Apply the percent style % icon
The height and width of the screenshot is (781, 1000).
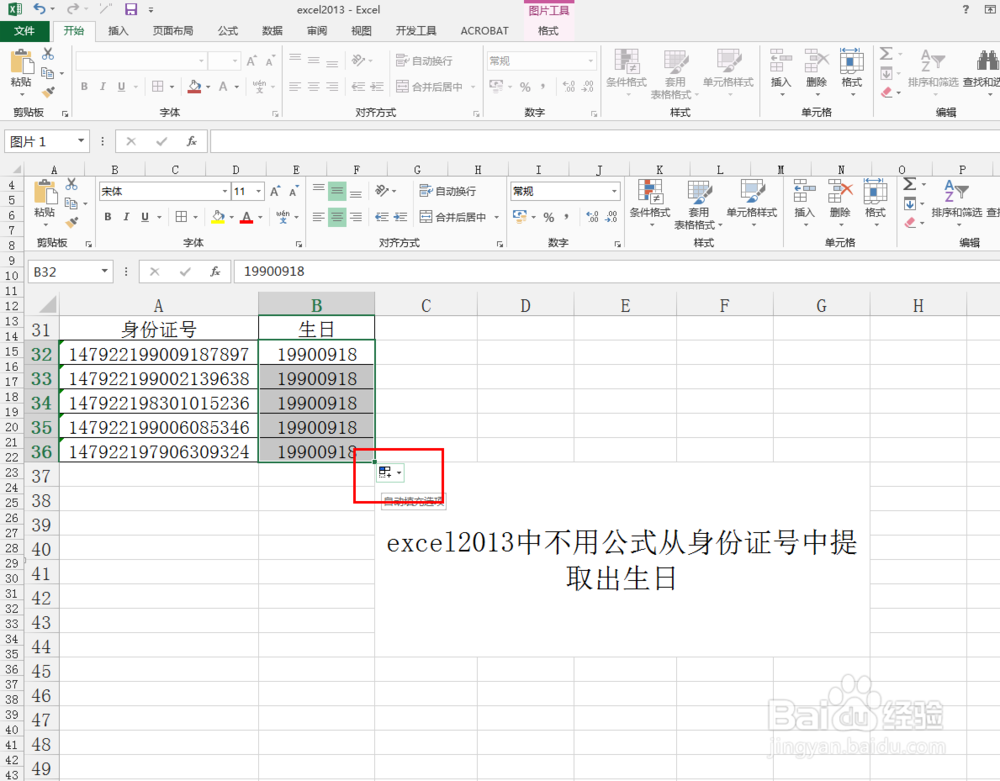[547, 215]
